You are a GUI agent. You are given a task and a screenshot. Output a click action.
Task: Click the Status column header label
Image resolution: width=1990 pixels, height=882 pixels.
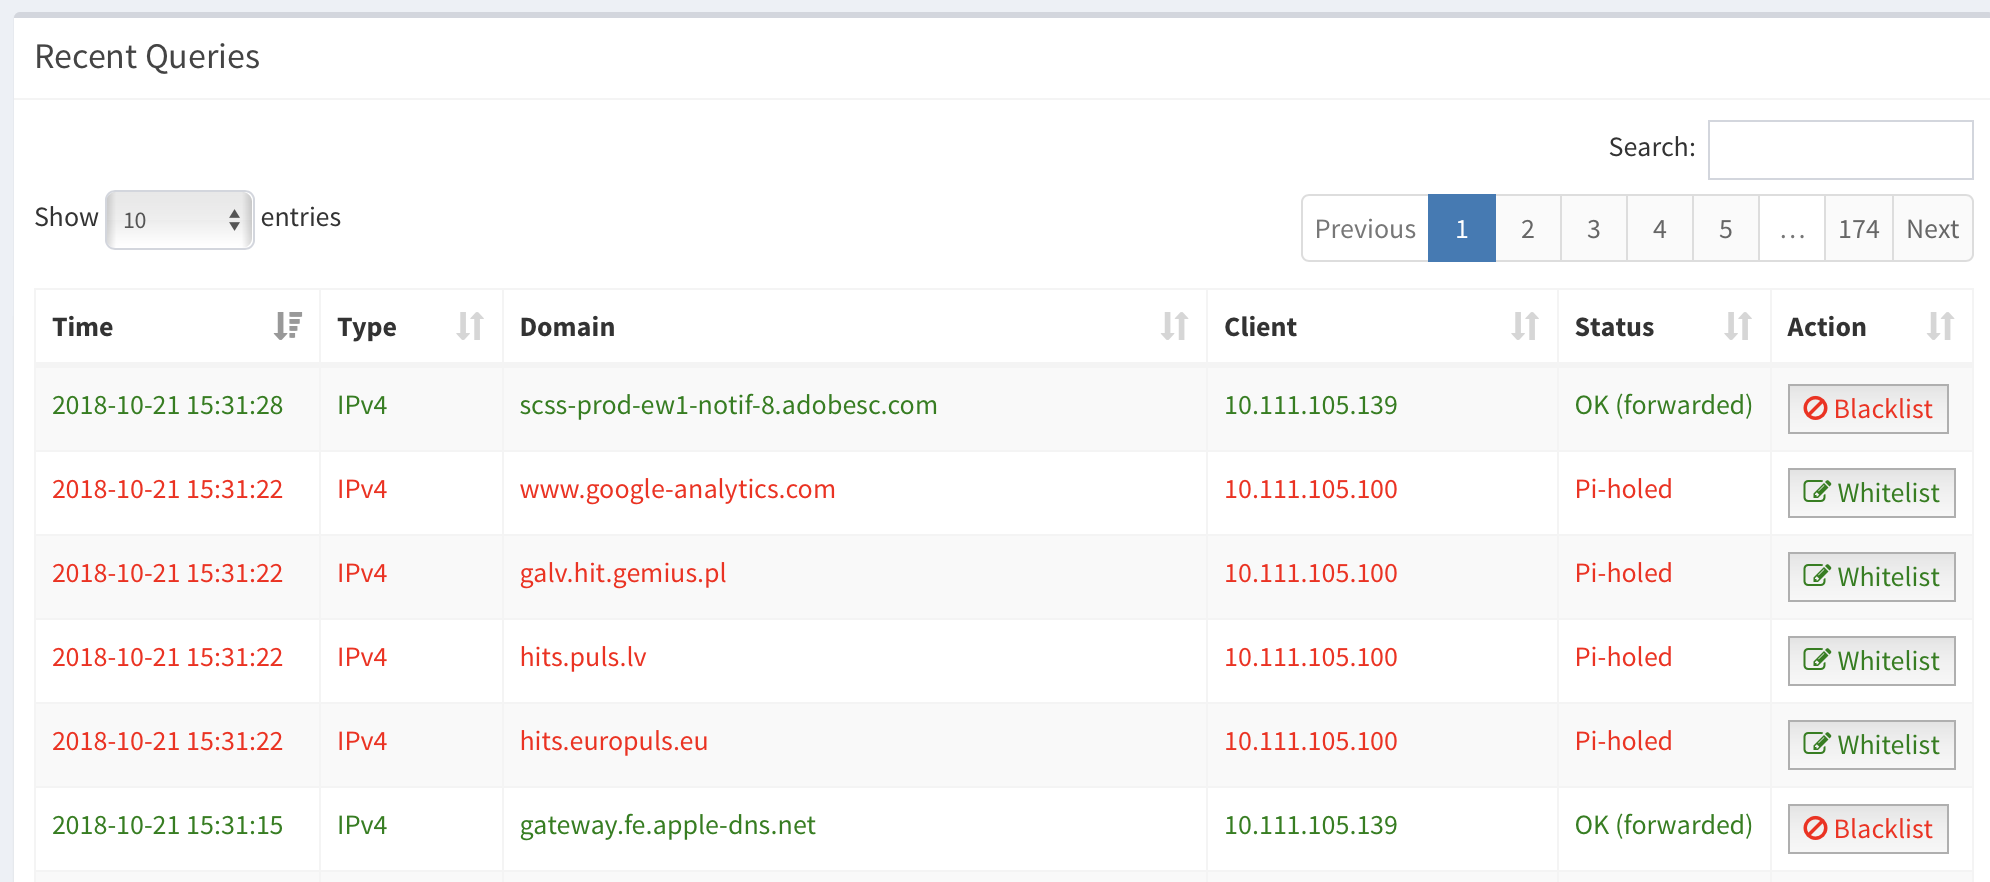pyautogui.click(x=1614, y=327)
